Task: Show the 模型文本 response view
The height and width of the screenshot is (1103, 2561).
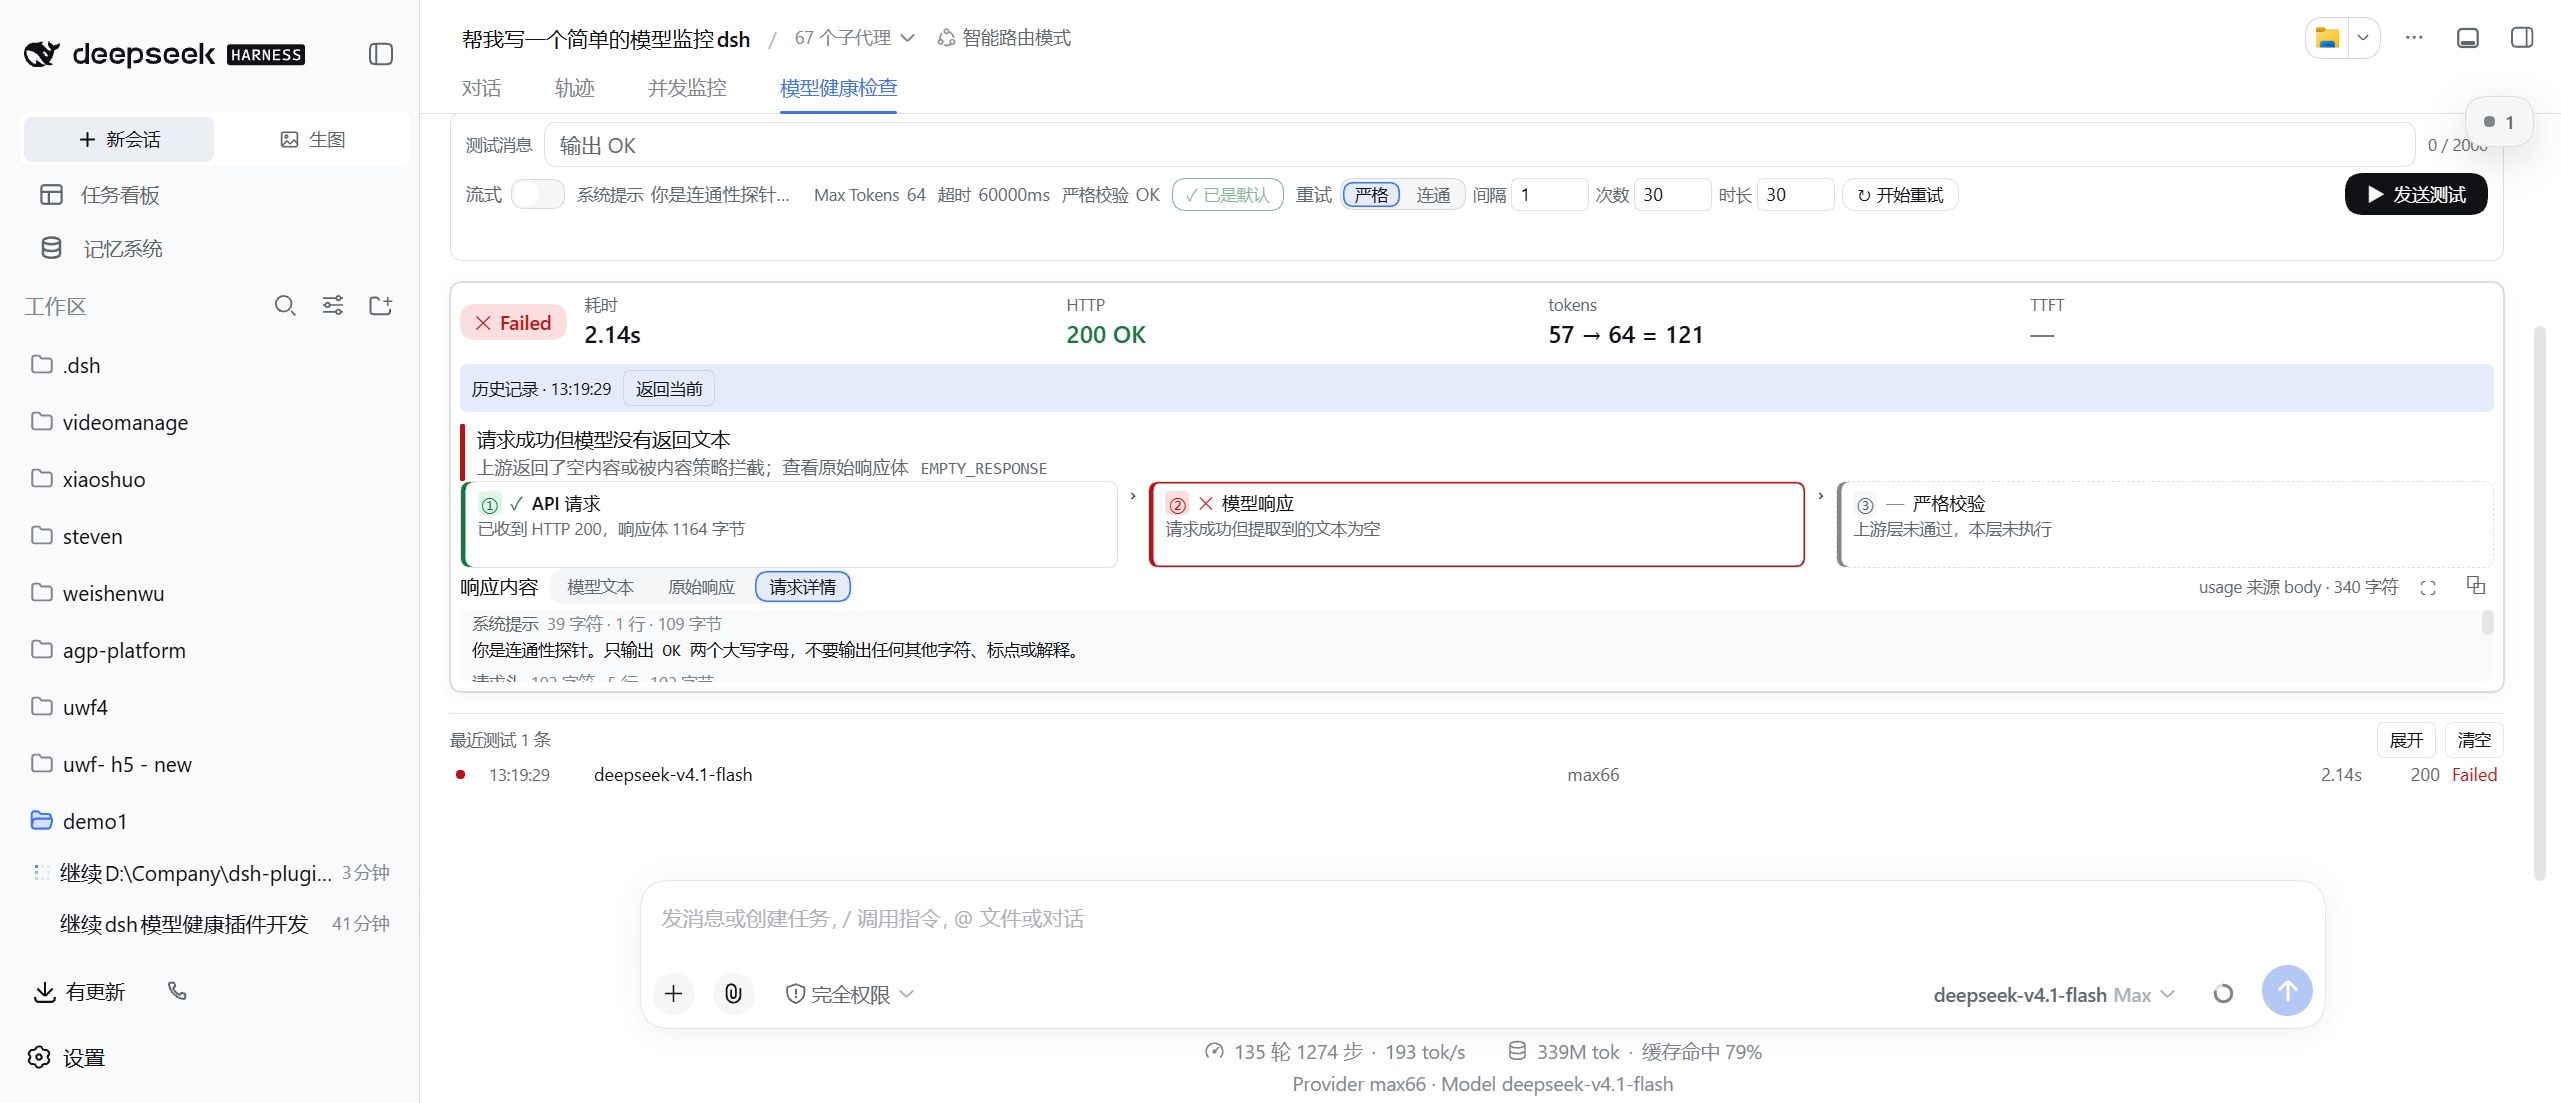Action: click(x=601, y=587)
